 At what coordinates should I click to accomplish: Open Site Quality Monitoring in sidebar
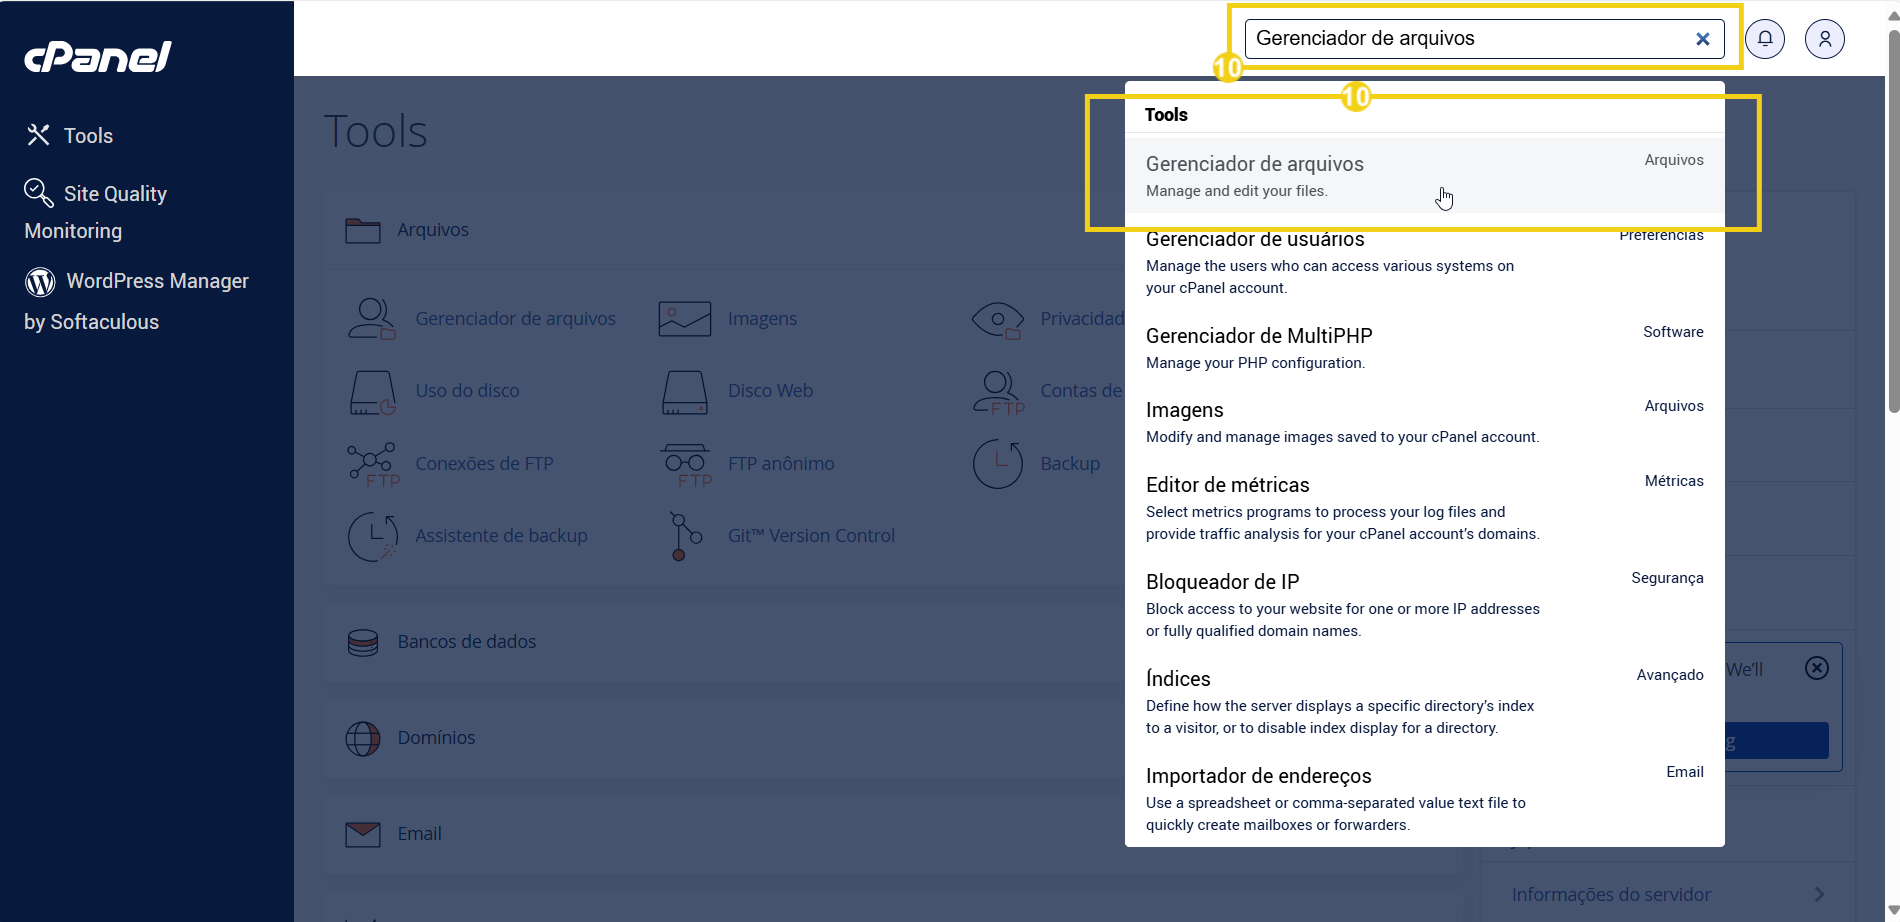click(x=96, y=212)
